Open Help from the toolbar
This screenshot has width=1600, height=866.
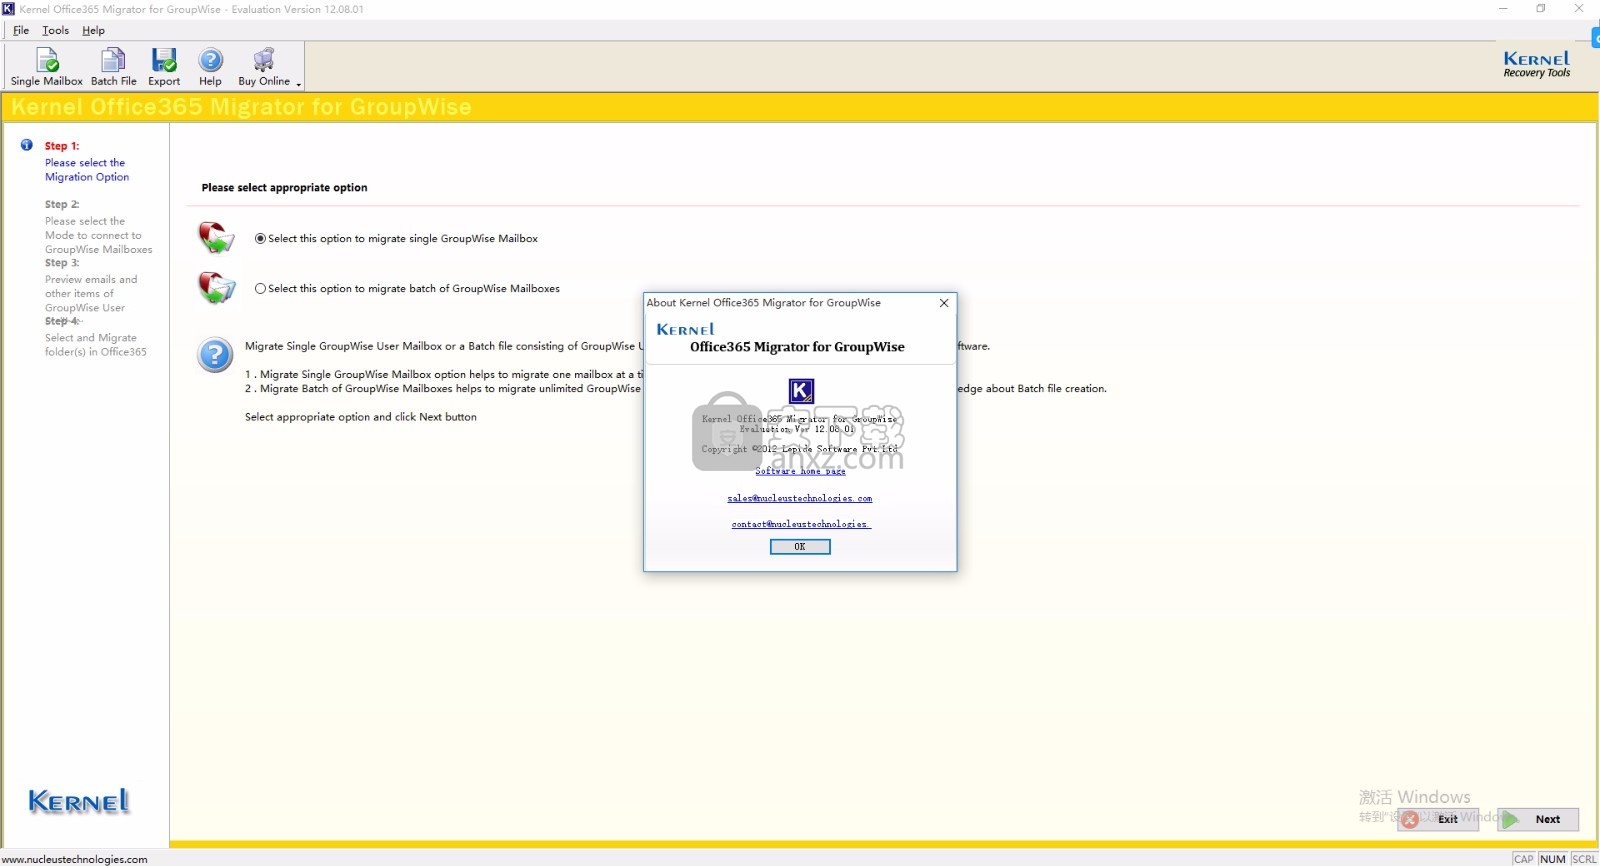[x=210, y=67]
